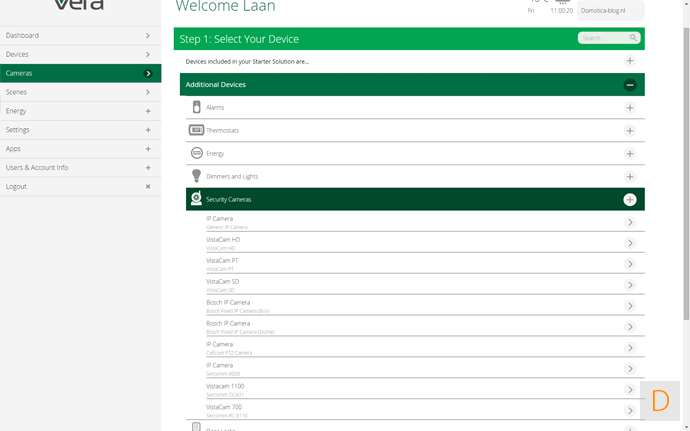Select the VistaCam HD camera
The width and height of the screenshot is (690, 431).
(410, 243)
